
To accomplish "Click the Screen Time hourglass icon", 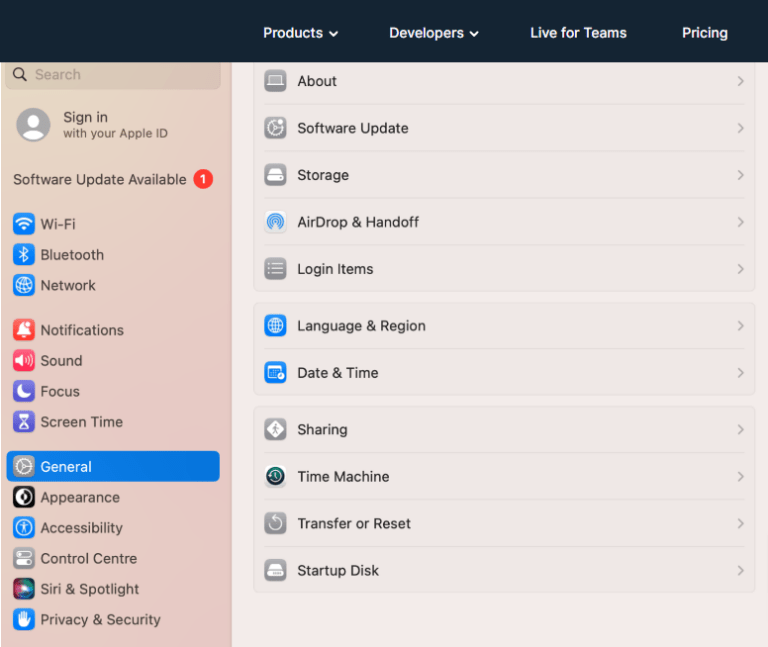I will pyautogui.click(x=24, y=422).
